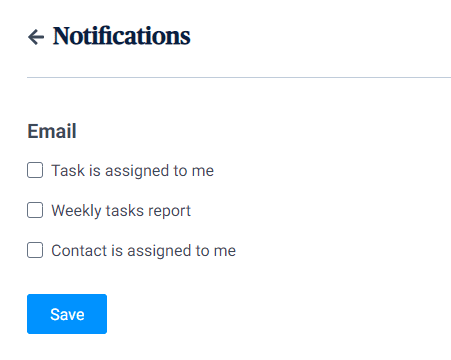
Task: Toggle email alerts for assigned contacts
Action: click(x=35, y=250)
